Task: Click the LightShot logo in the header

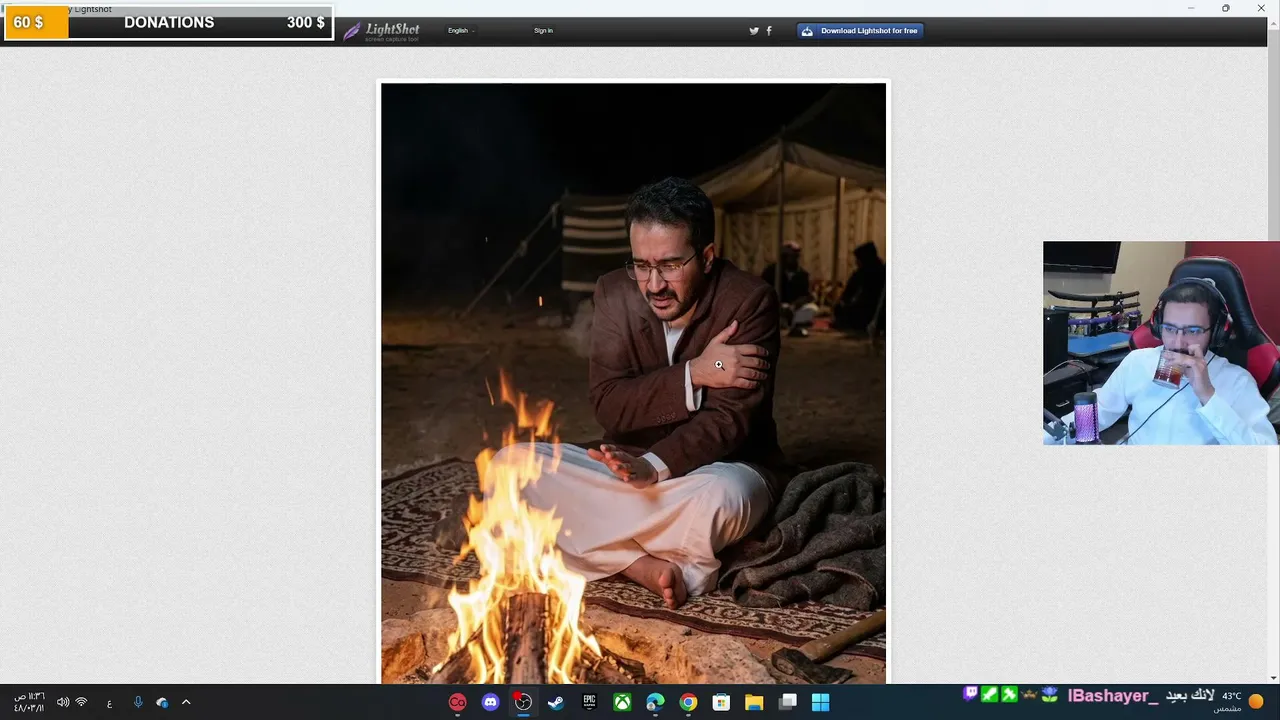Action: pos(382,31)
